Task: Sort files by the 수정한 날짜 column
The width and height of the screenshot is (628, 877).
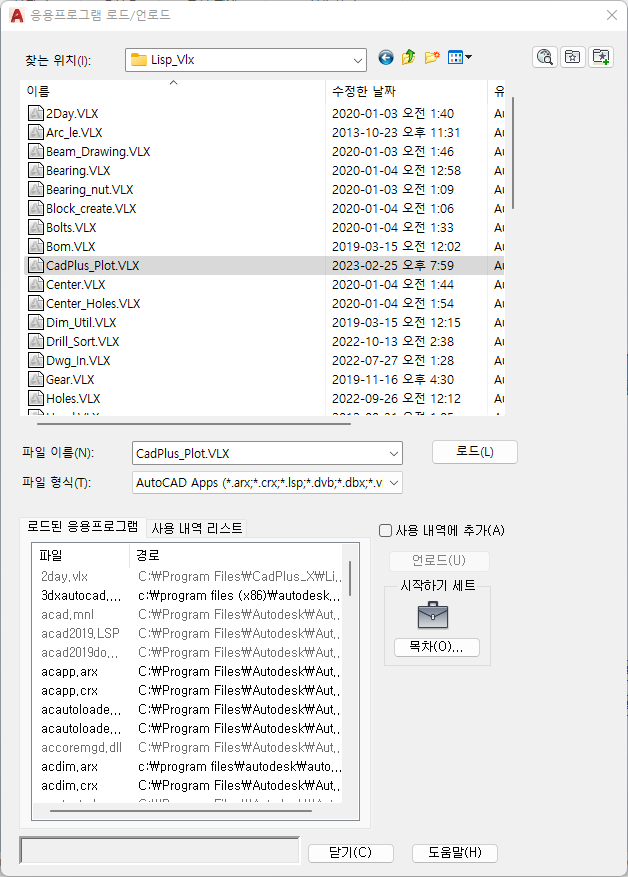Action: click(407, 91)
